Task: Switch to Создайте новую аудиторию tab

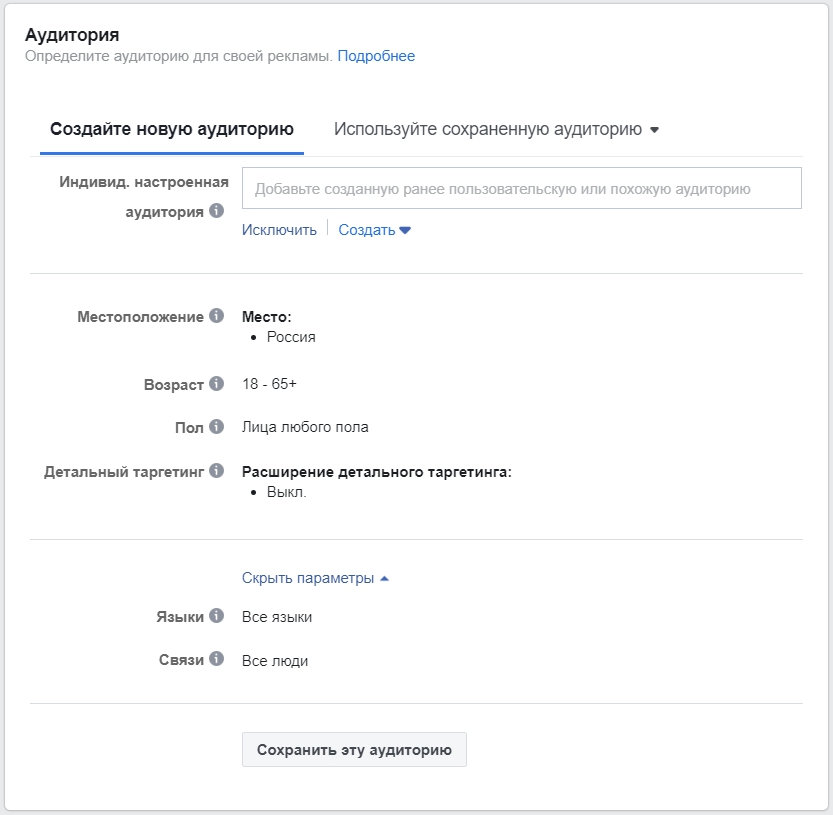Action: coord(172,129)
